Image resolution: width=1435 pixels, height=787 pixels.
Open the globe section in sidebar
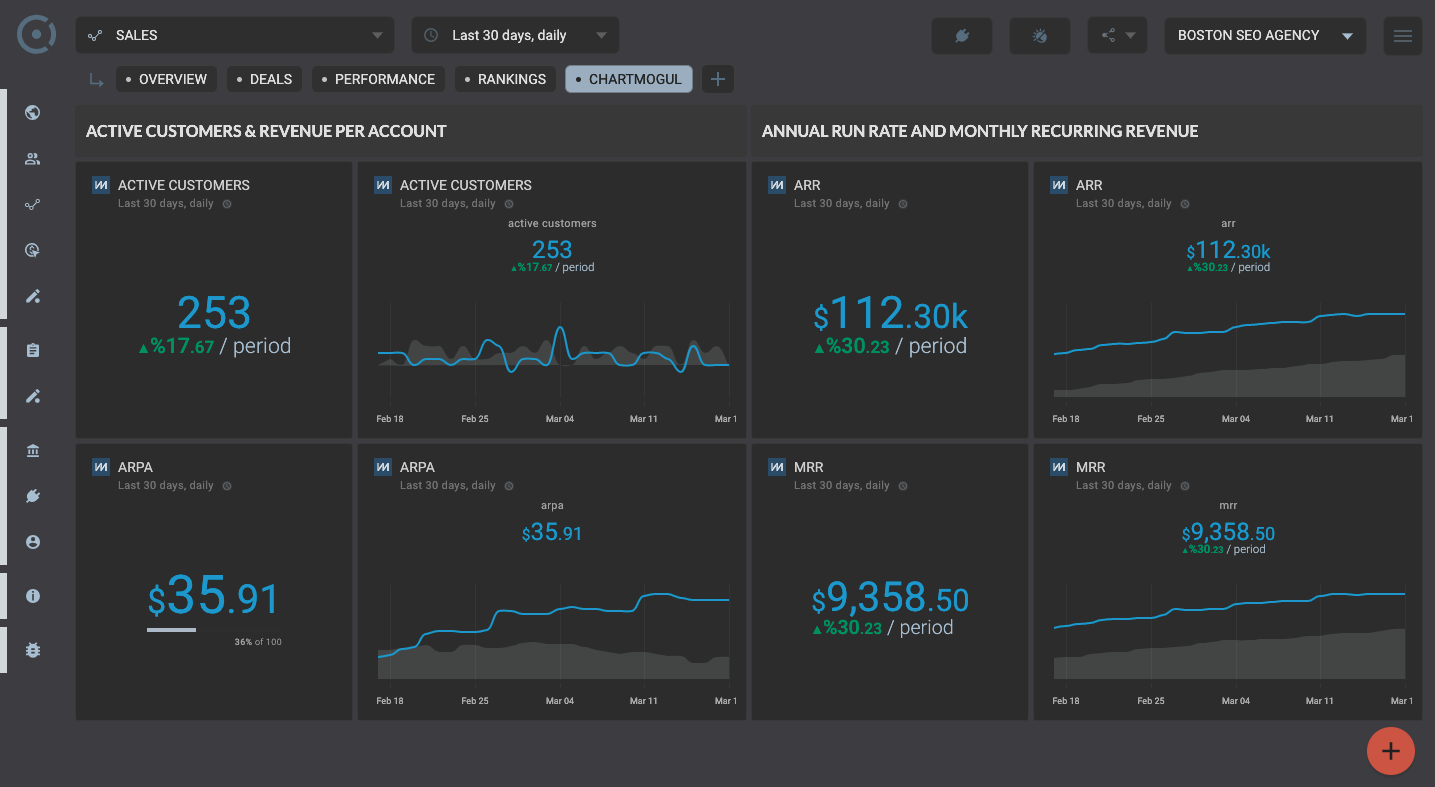pos(33,113)
